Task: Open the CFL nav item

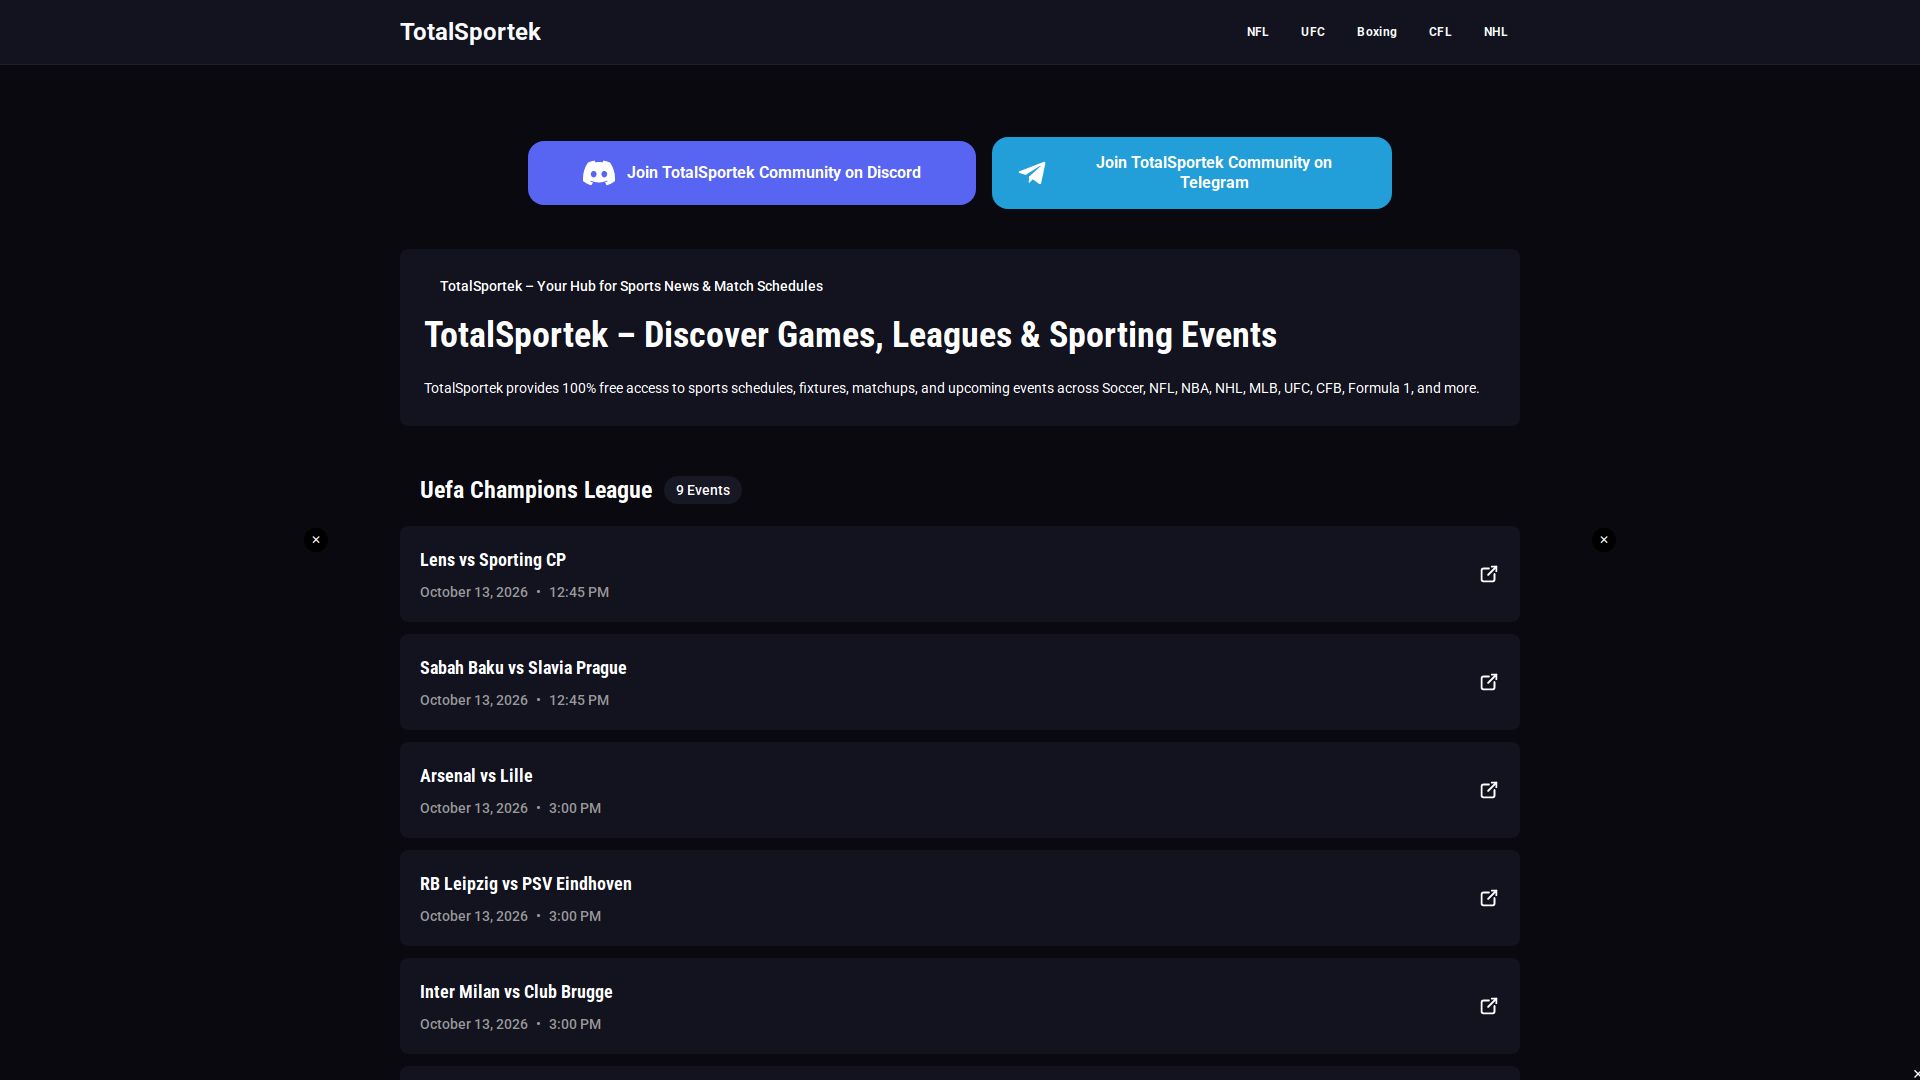Action: tap(1440, 32)
